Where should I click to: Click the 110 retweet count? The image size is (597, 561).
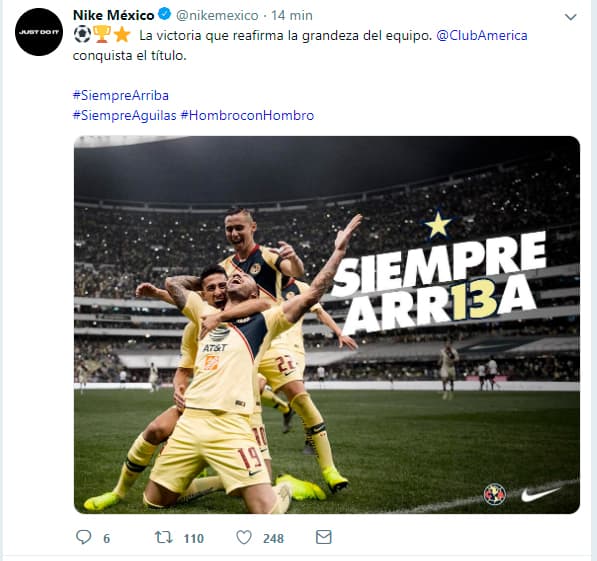tap(194, 539)
